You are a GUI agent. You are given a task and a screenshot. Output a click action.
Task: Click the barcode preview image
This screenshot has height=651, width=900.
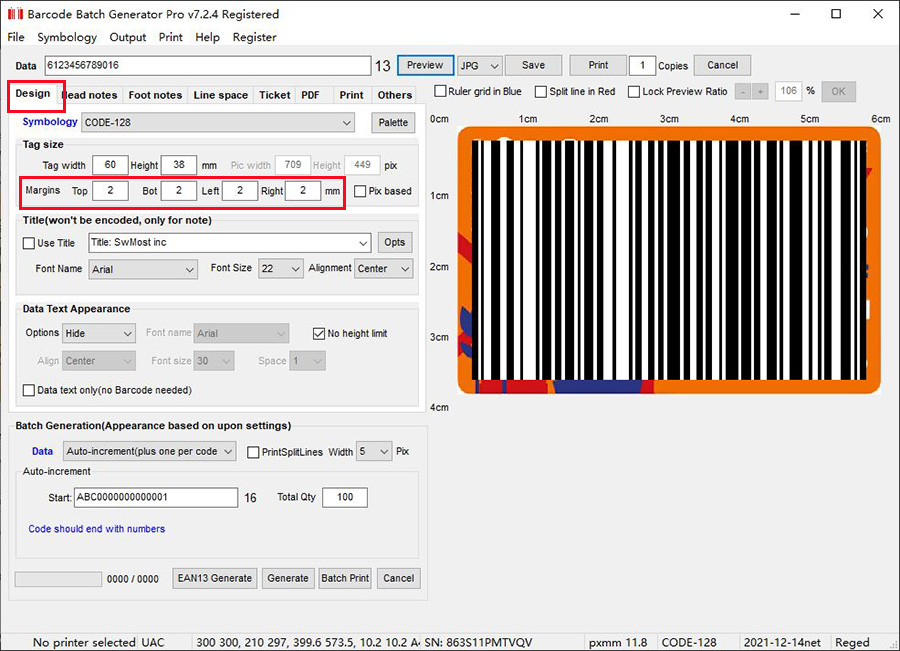coord(669,260)
